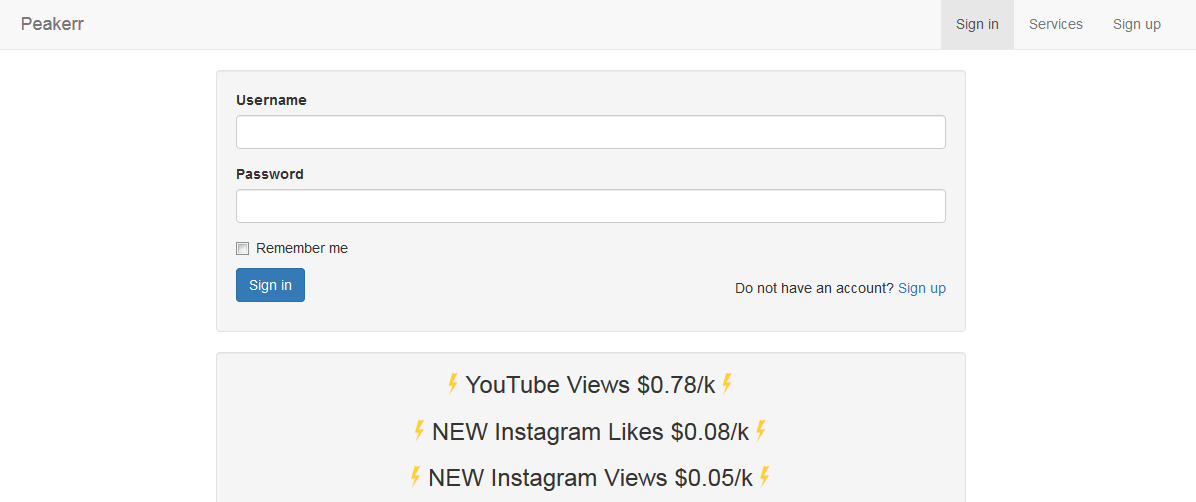1196x502 pixels.
Task: Focus the Password input field
Action: tap(590, 206)
